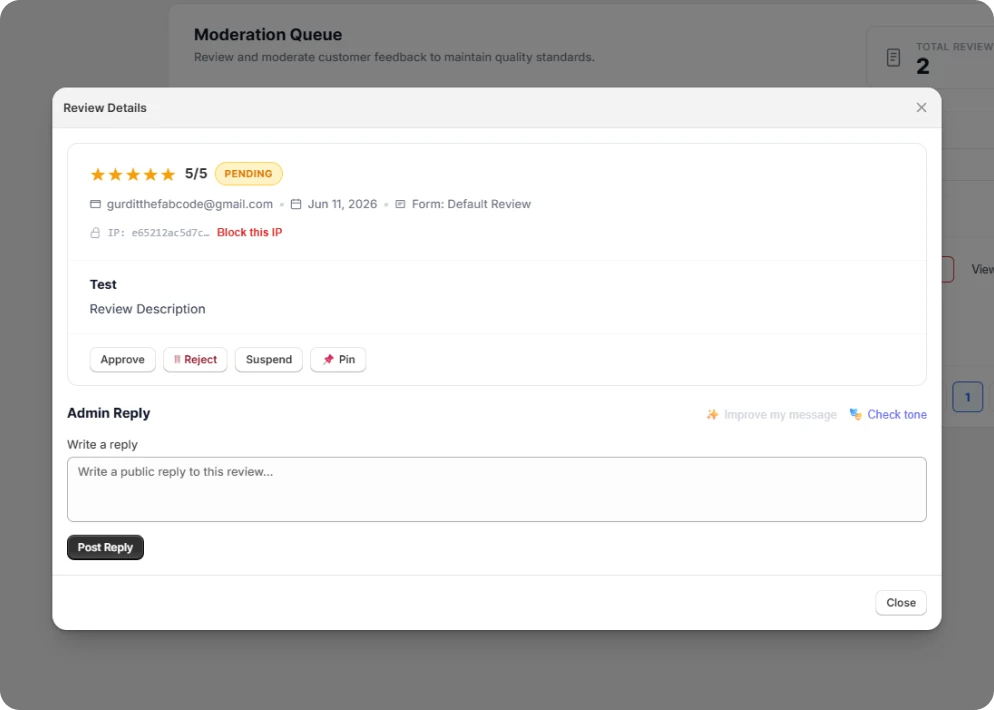Click the date Jun 11, 2026
This screenshot has height=710, width=994.
pyautogui.click(x=342, y=204)
